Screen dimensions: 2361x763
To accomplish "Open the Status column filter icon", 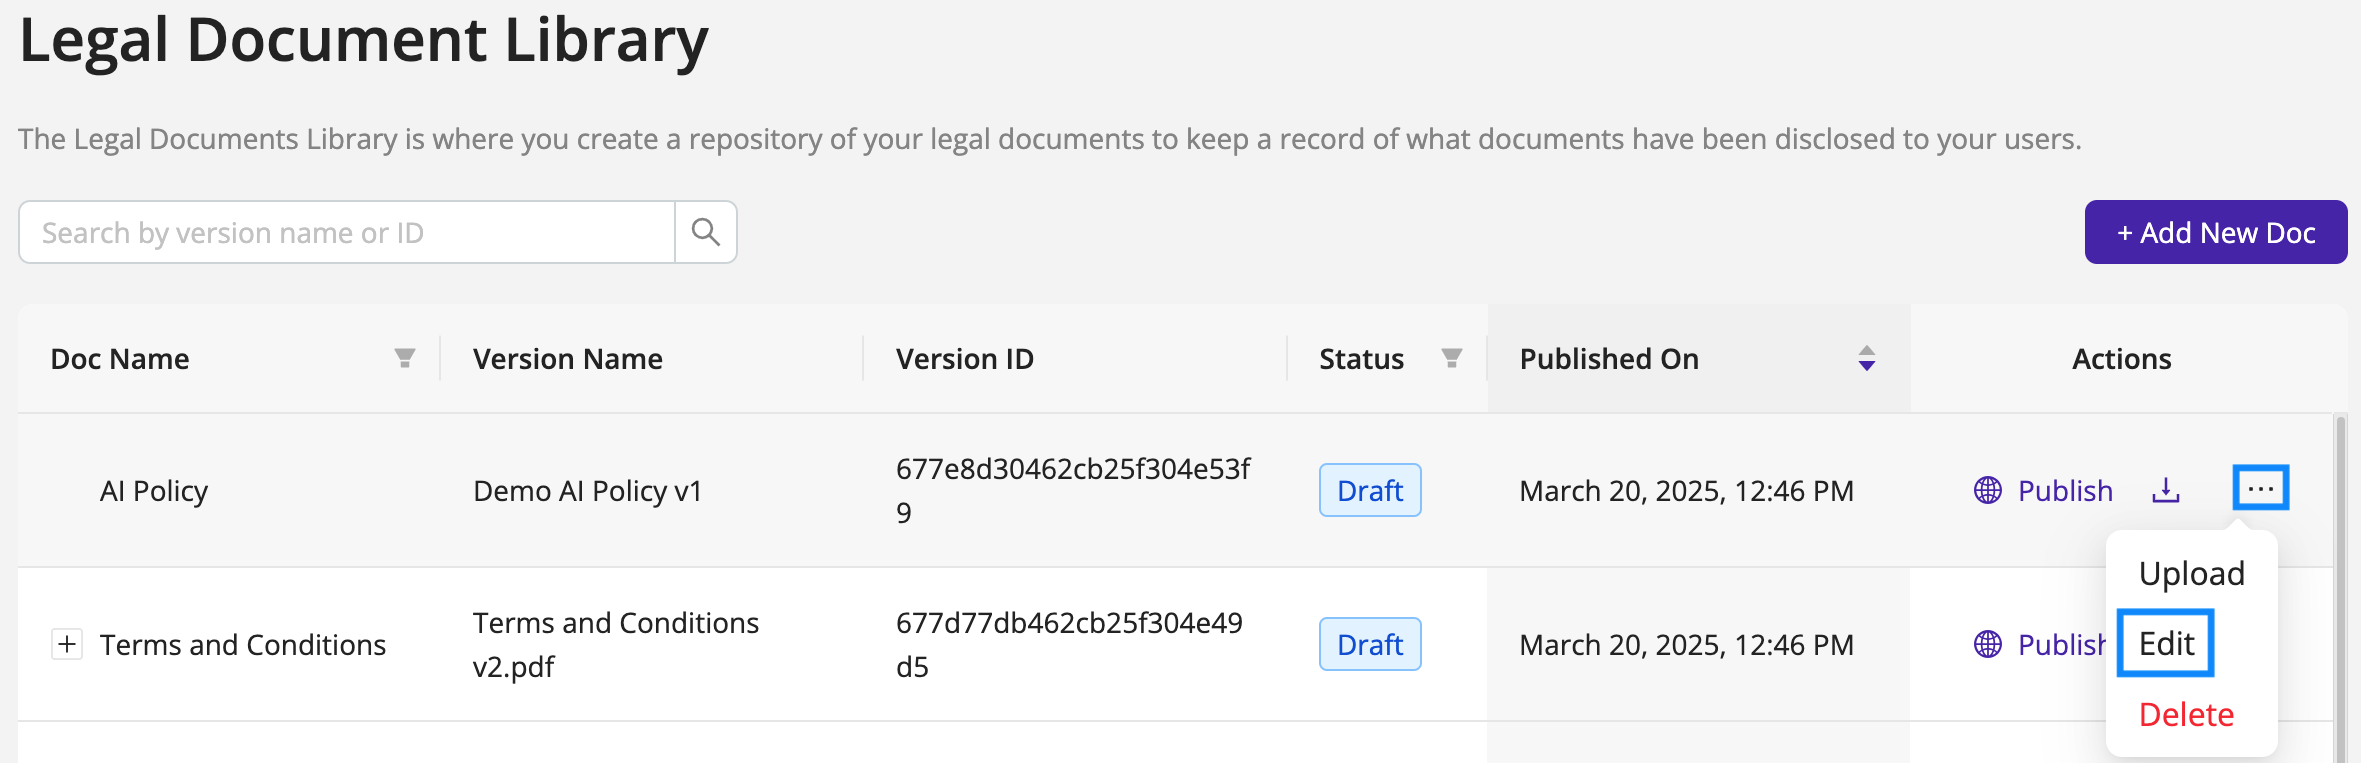I will (1452, 358).
